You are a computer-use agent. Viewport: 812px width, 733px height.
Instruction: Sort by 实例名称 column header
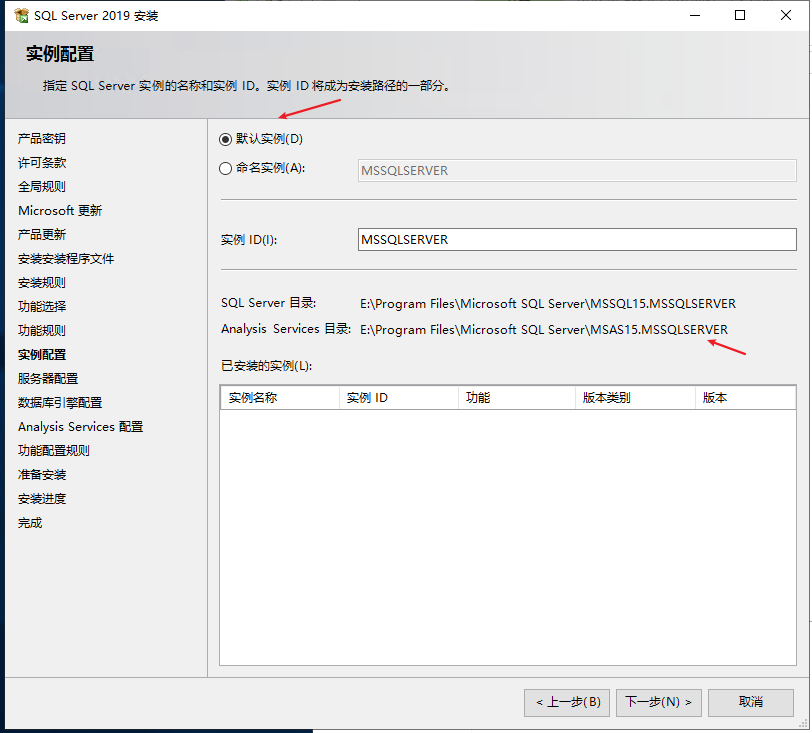tap(280, 398)
